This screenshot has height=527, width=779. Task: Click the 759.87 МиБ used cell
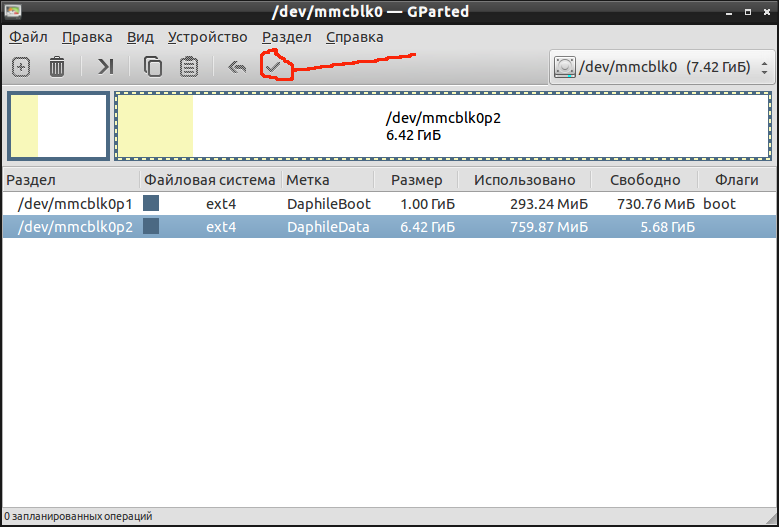tap(549, 227)
